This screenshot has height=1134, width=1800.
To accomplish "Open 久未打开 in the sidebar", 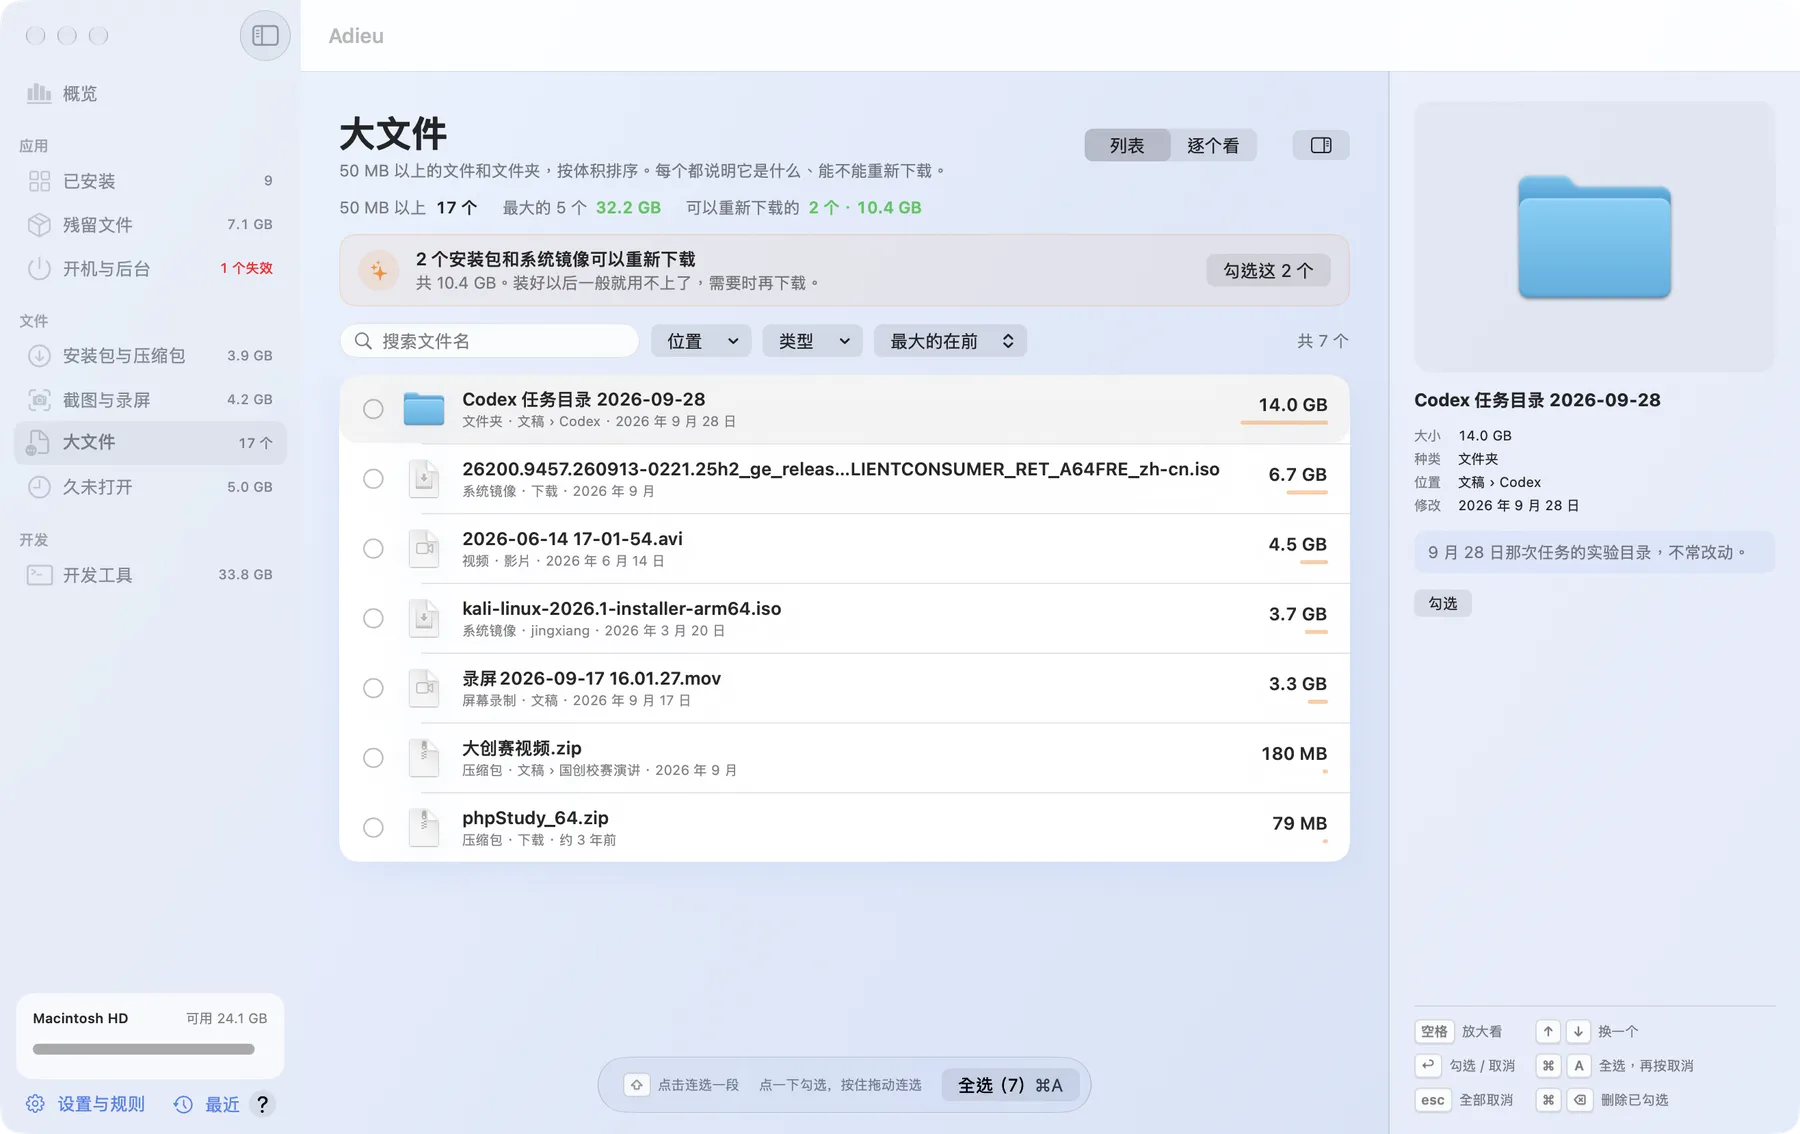I will [x=150, y=487].
